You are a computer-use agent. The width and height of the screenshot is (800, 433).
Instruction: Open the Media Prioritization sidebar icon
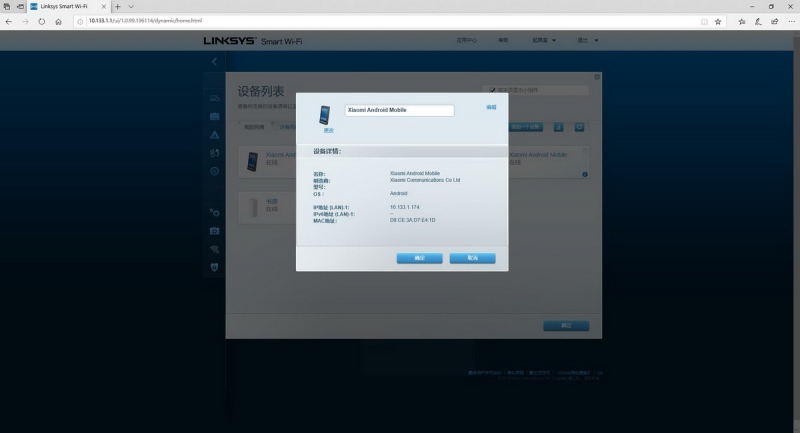coord(215,153)
